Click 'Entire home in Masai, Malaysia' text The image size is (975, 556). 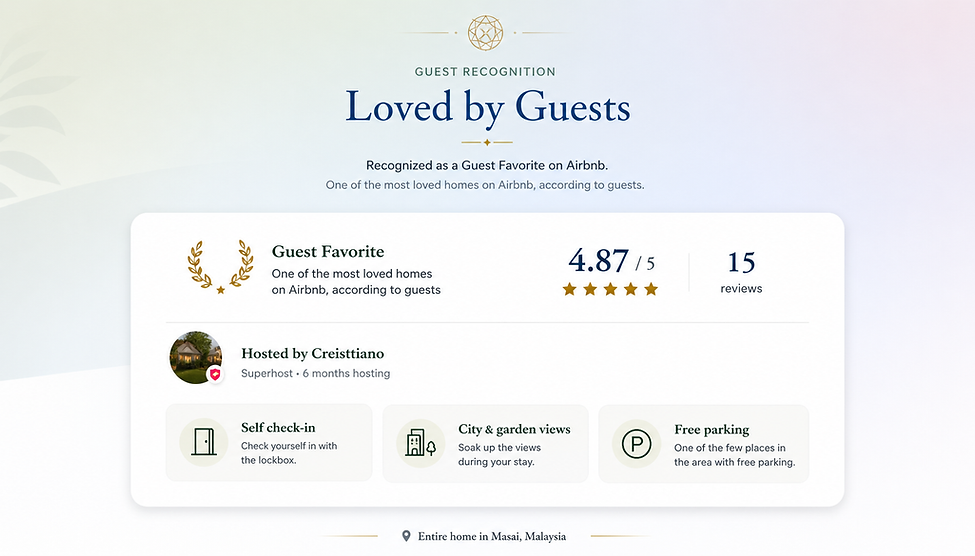tap(492, 536)
